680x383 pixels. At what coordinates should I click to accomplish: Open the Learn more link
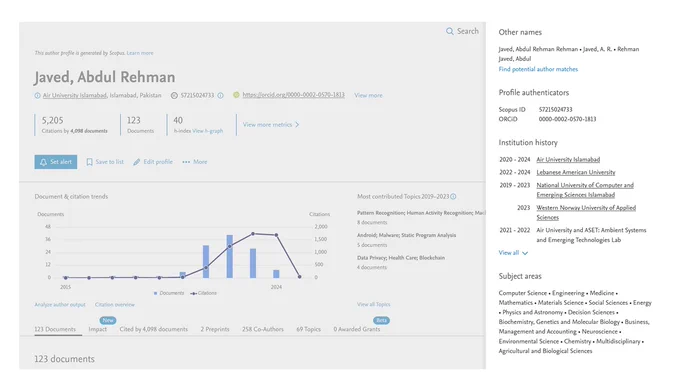(140, 53)
